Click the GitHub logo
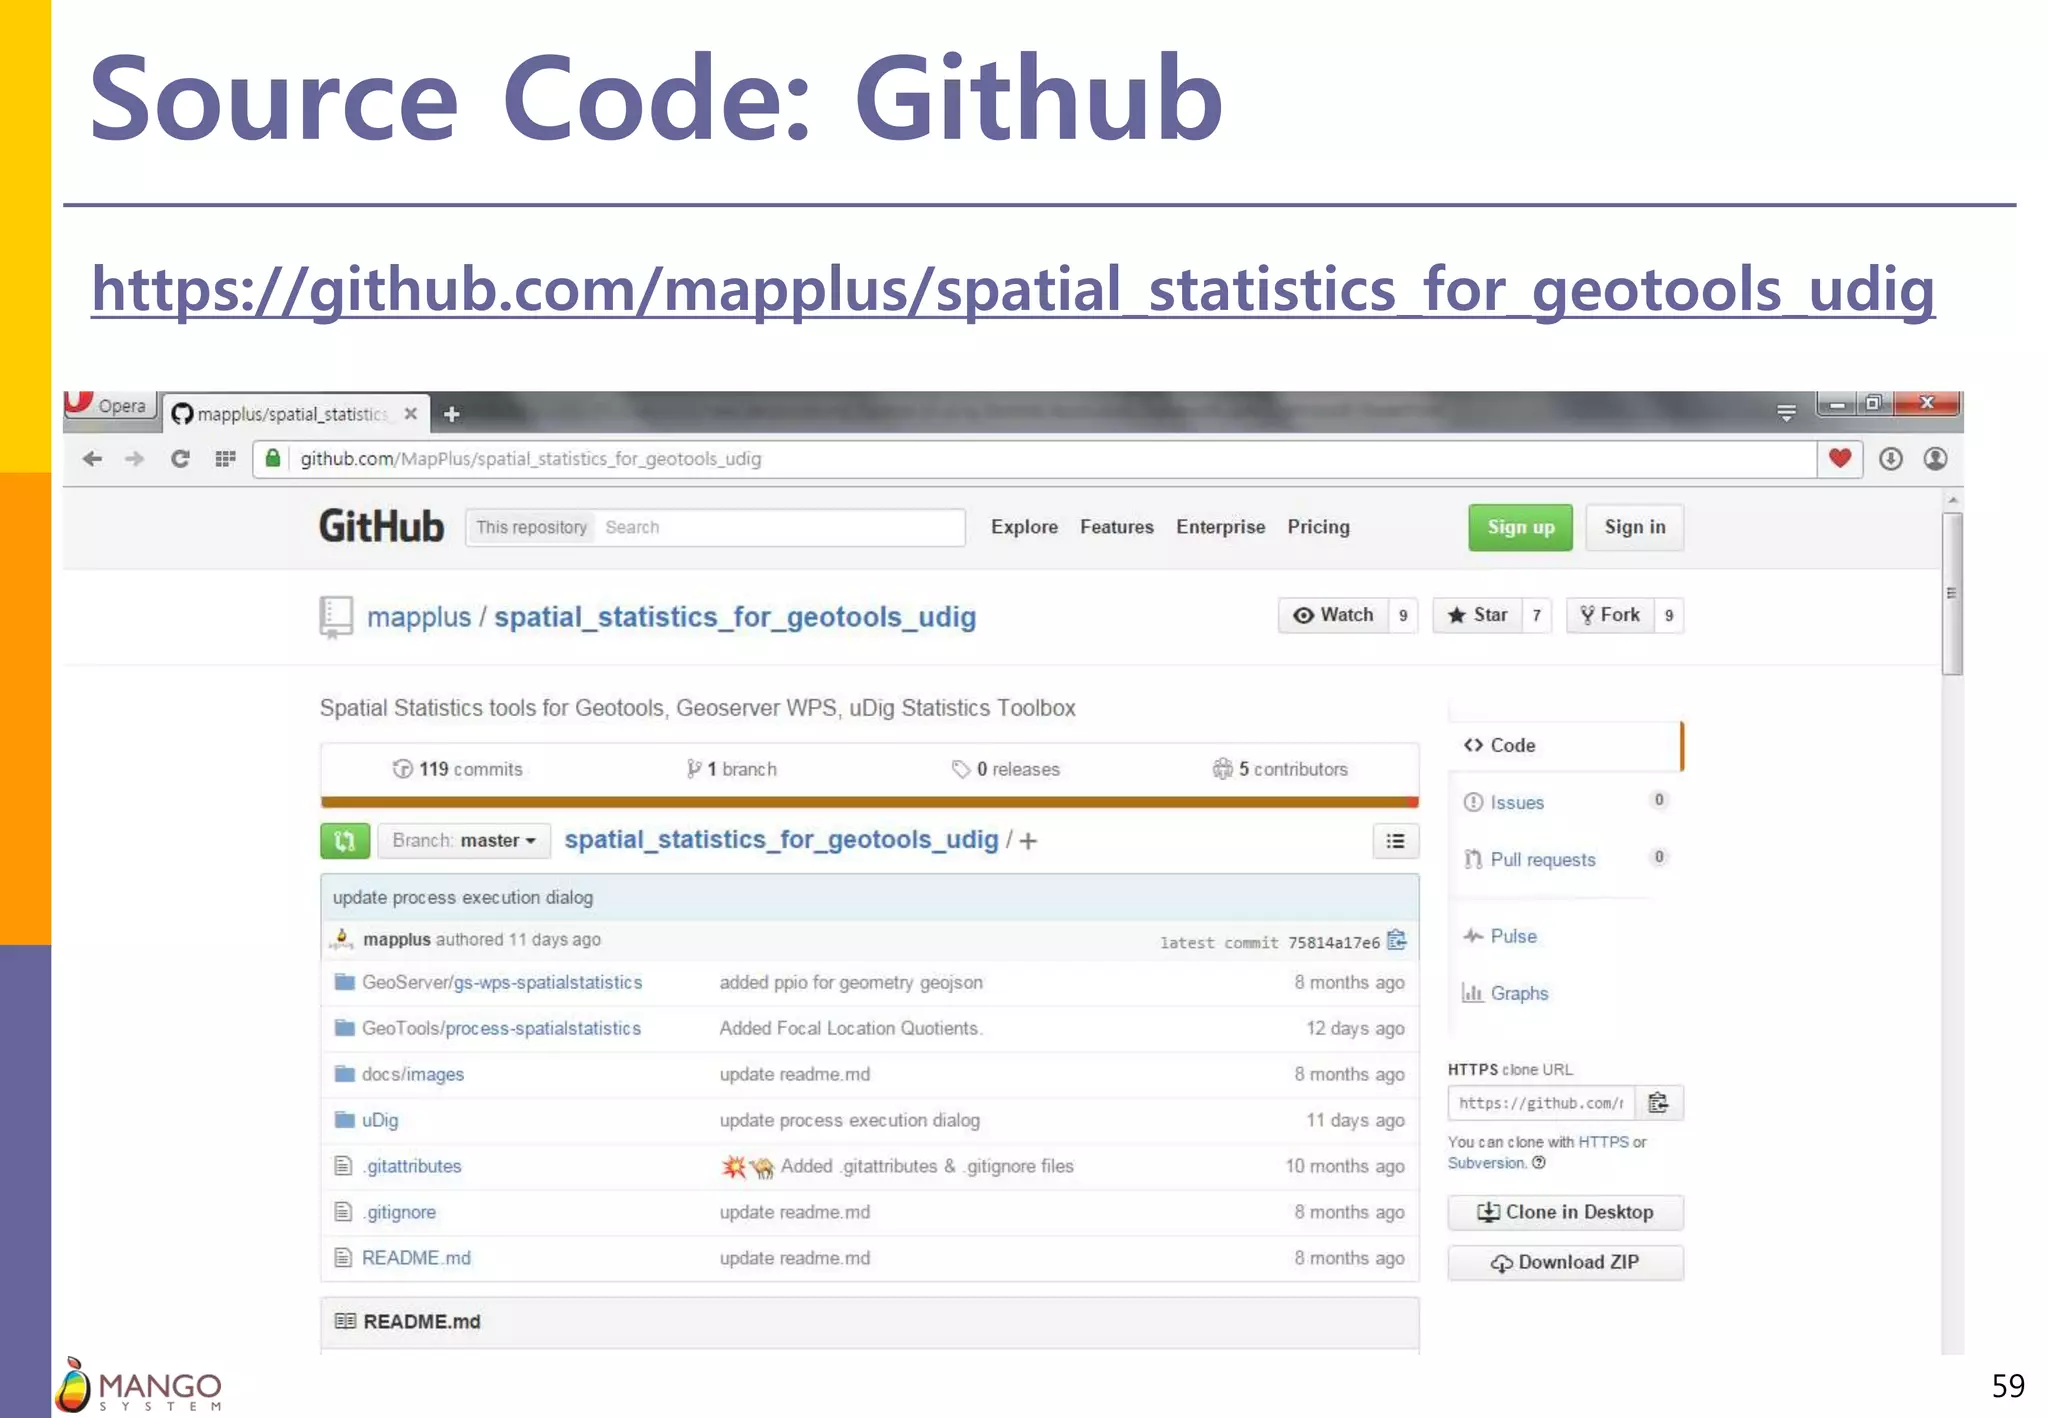This screenshot has height=1418, width=2048. coord(381,527)
